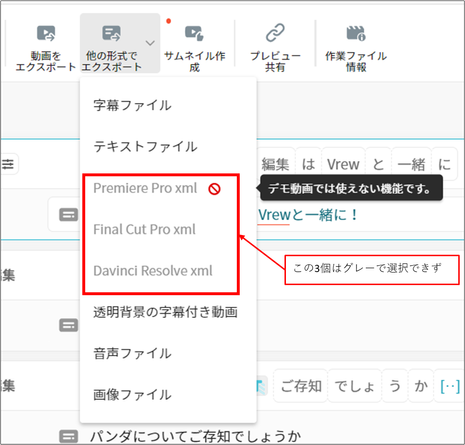Click the ご存知 word chip
The width and height of the screenshot is (465, 445).
301,386
